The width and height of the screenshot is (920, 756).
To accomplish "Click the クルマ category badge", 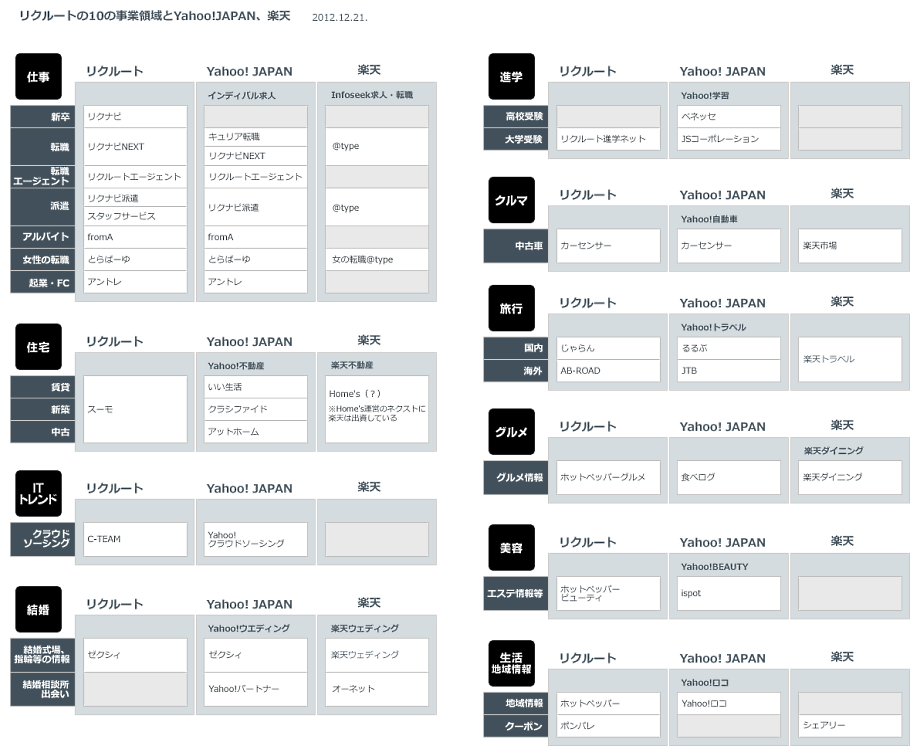I will (x=511, y=200).
